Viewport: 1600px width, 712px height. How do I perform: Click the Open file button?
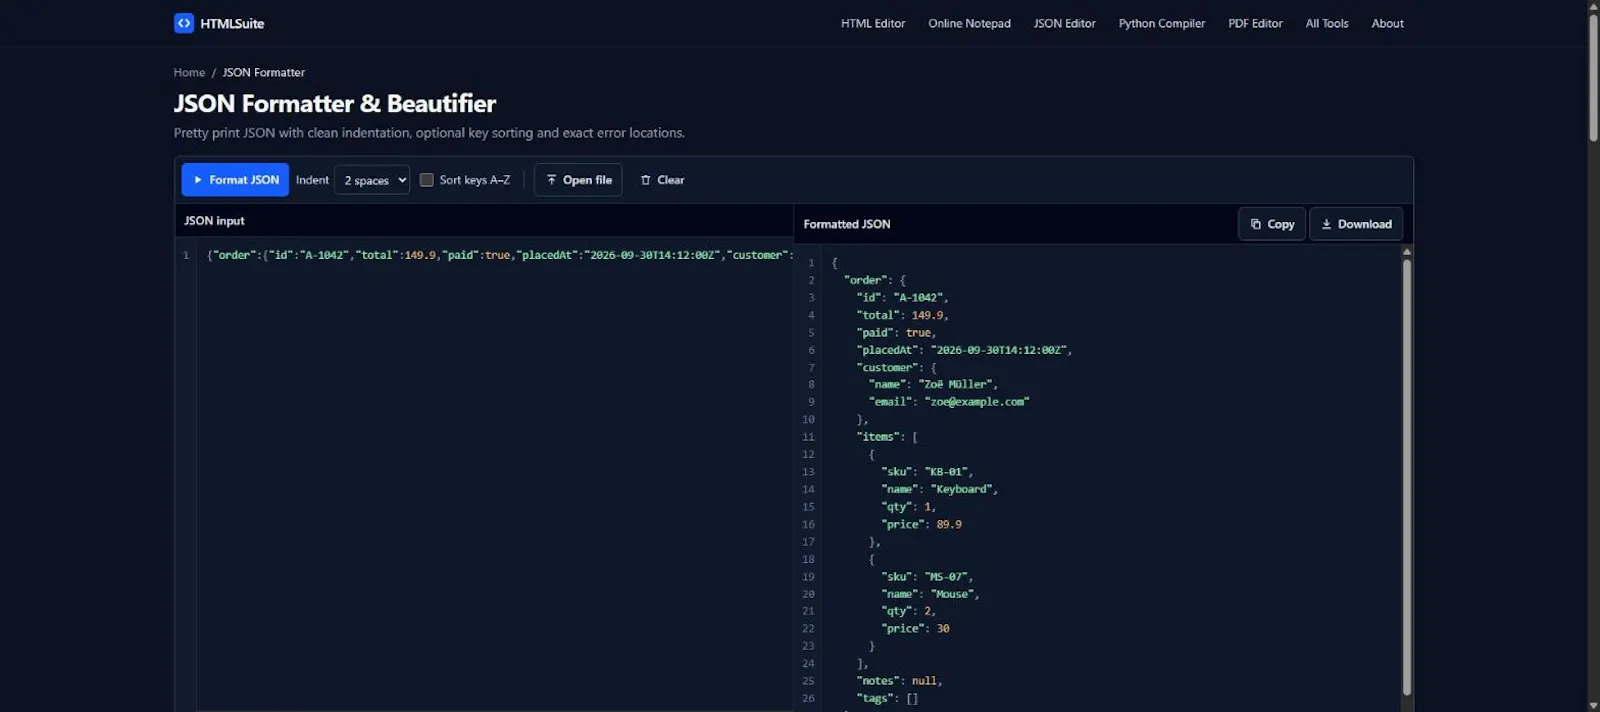click(x=578, y=180)
